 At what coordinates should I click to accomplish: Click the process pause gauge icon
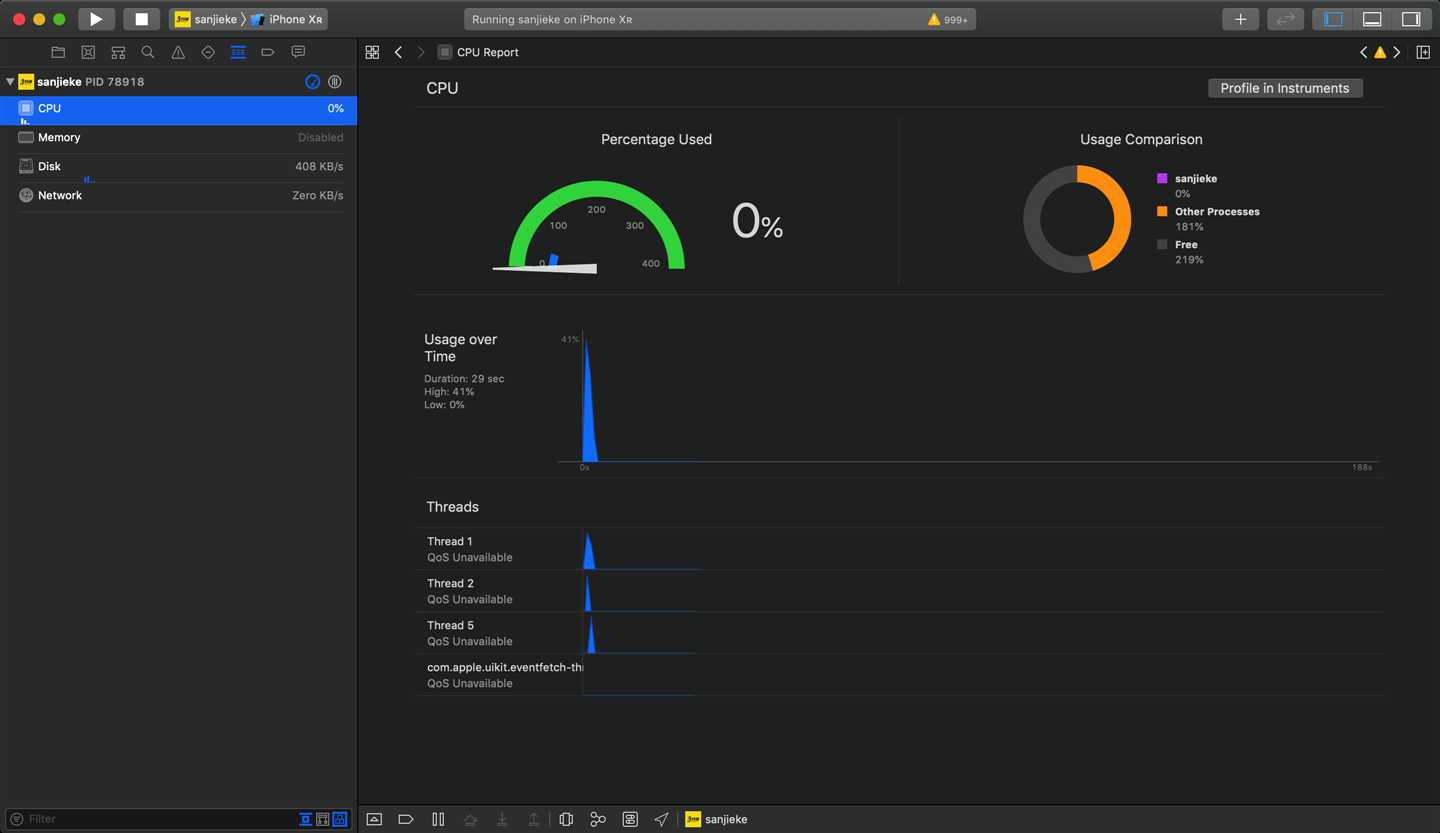coord(335,82)
